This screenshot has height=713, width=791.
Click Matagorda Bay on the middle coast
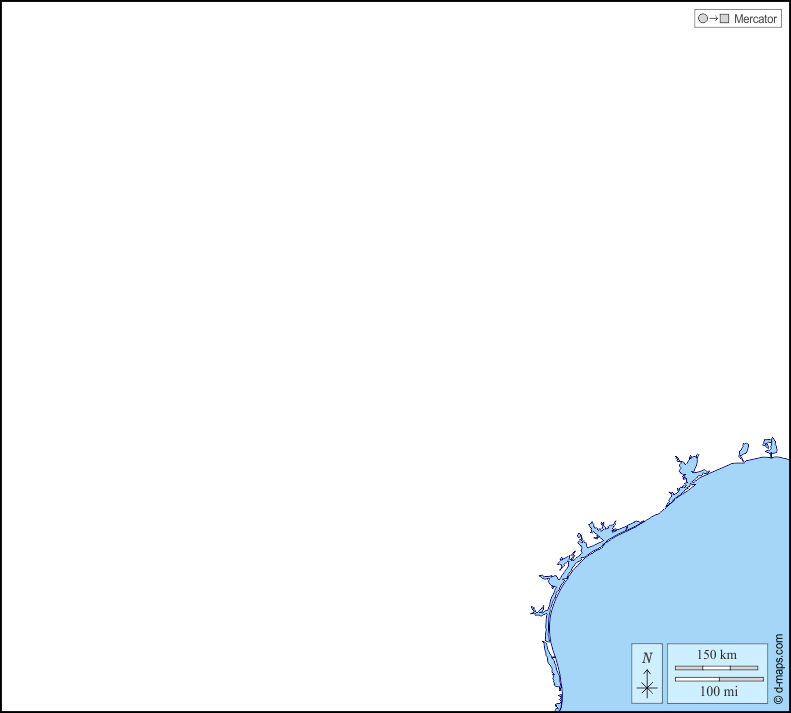click(600, 529)
